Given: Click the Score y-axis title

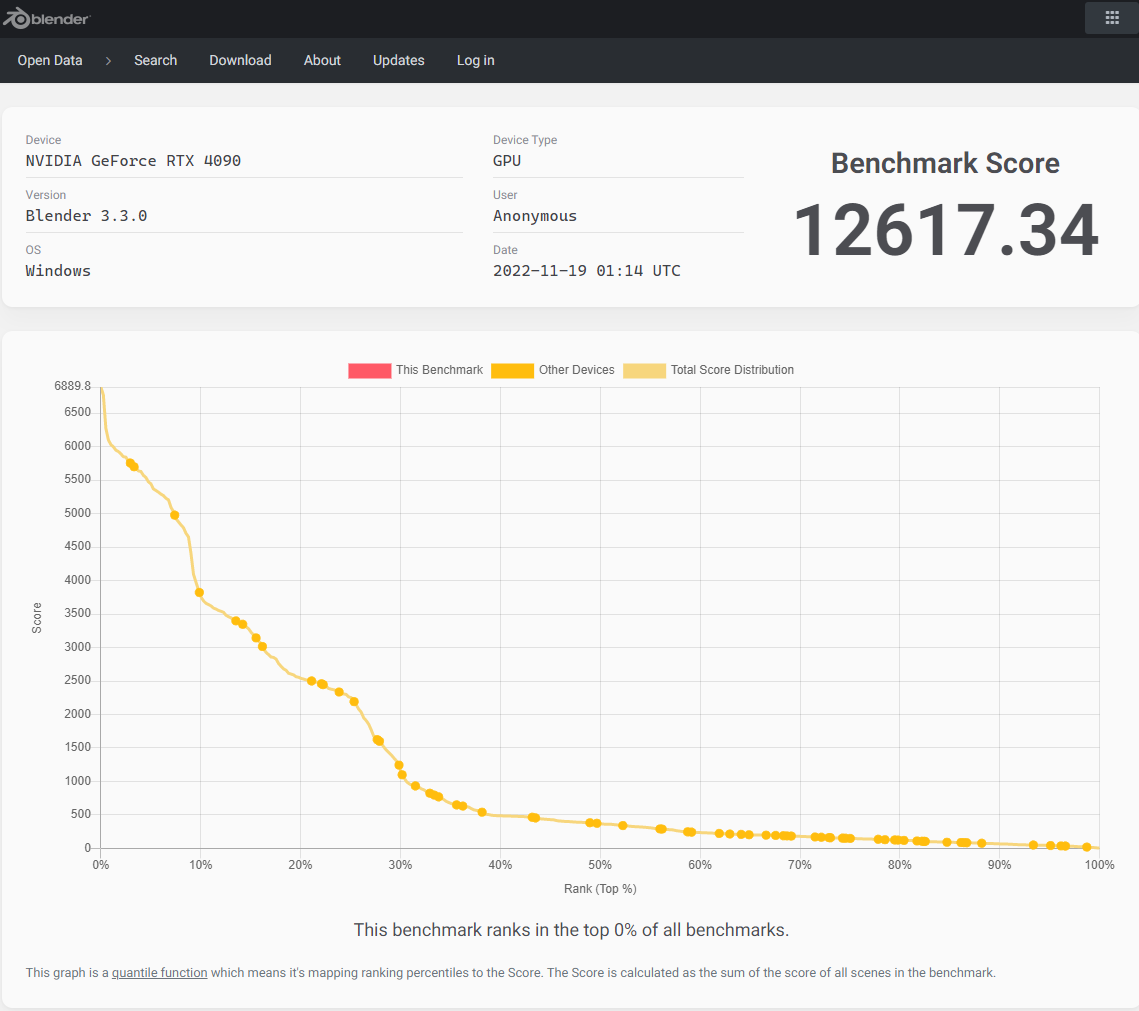Looking at the screenshot, I should tap(37, 618).
